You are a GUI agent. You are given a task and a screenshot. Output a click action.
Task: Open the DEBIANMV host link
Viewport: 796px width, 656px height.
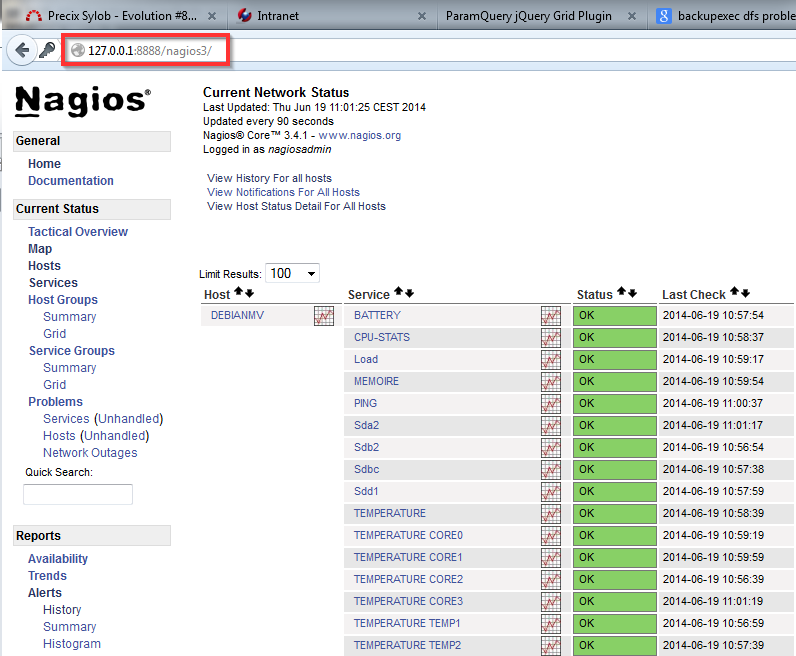[x=237, y=315]
